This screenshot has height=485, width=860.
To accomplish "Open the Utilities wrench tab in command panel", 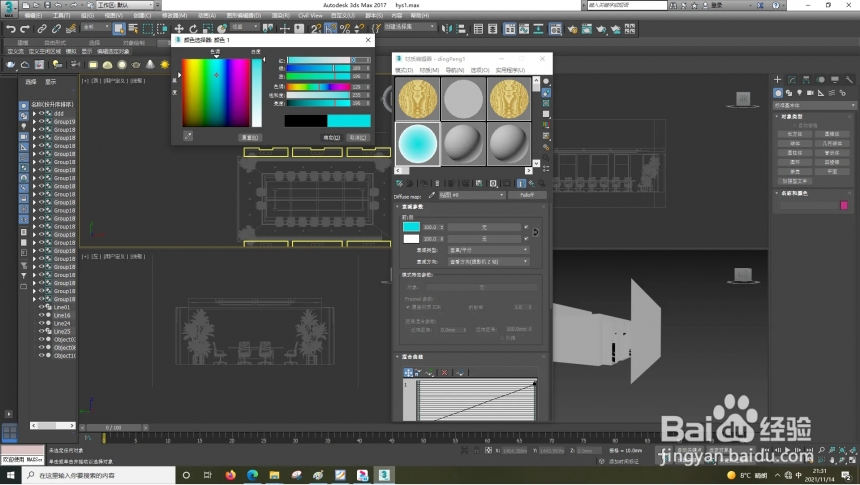I will tap(848, 80).
